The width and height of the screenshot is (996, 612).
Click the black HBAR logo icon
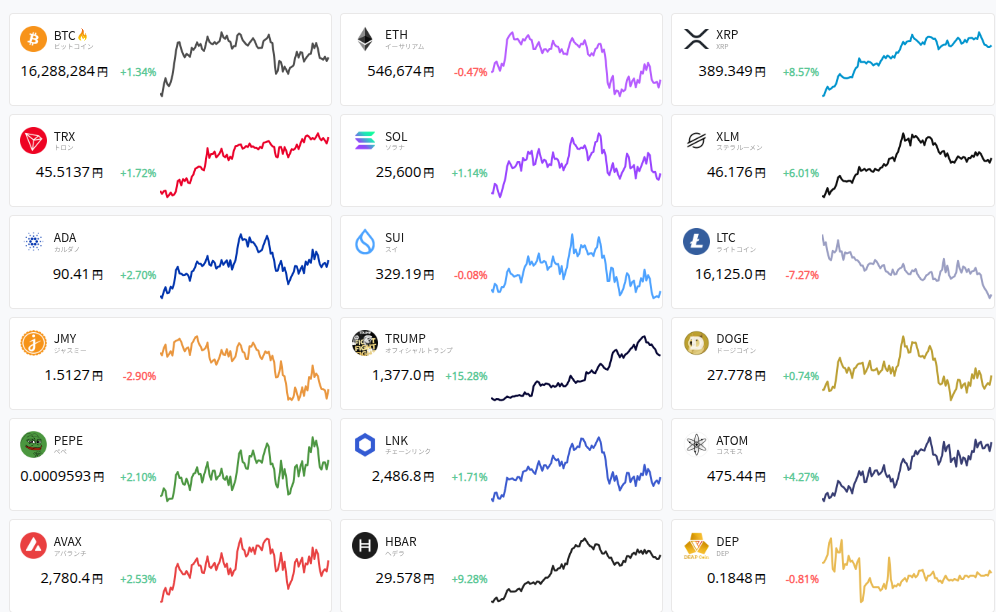coord(365,546)
